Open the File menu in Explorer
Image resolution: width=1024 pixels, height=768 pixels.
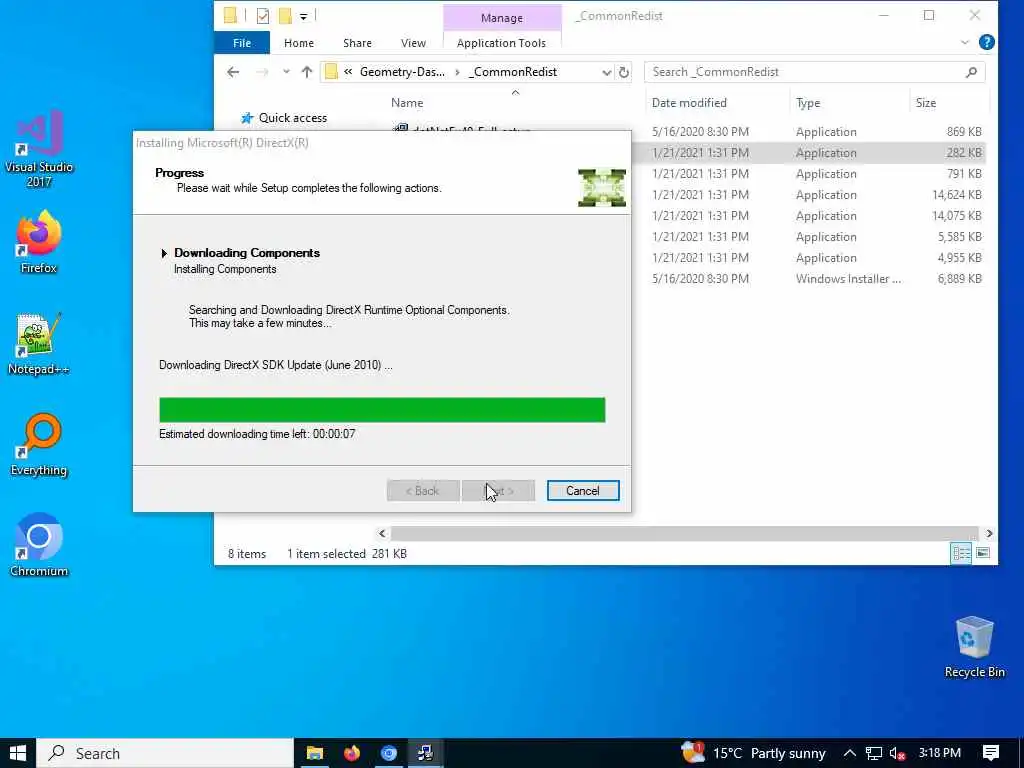tap(242, 42)
